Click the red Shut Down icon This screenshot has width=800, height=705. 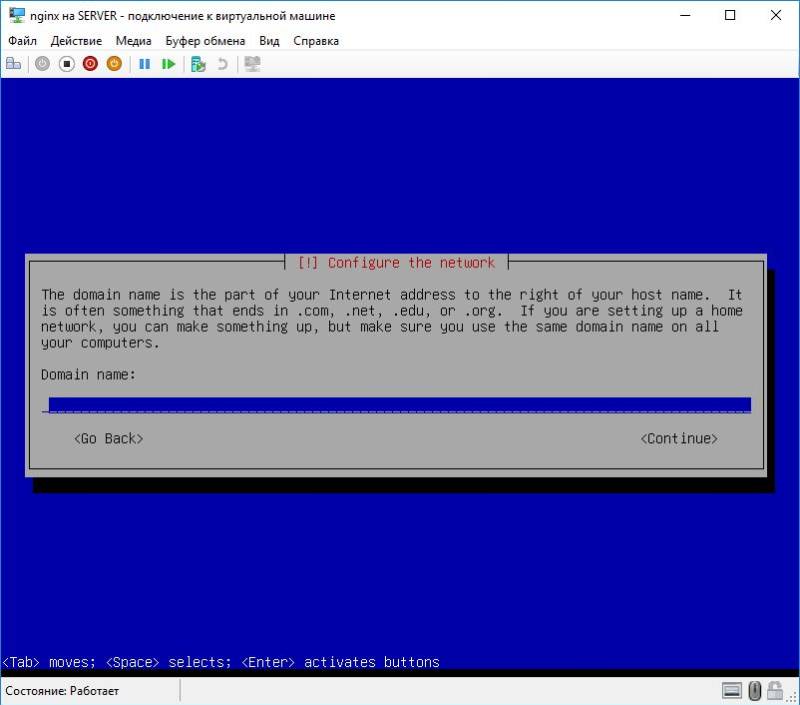click(x=90, y=63)
